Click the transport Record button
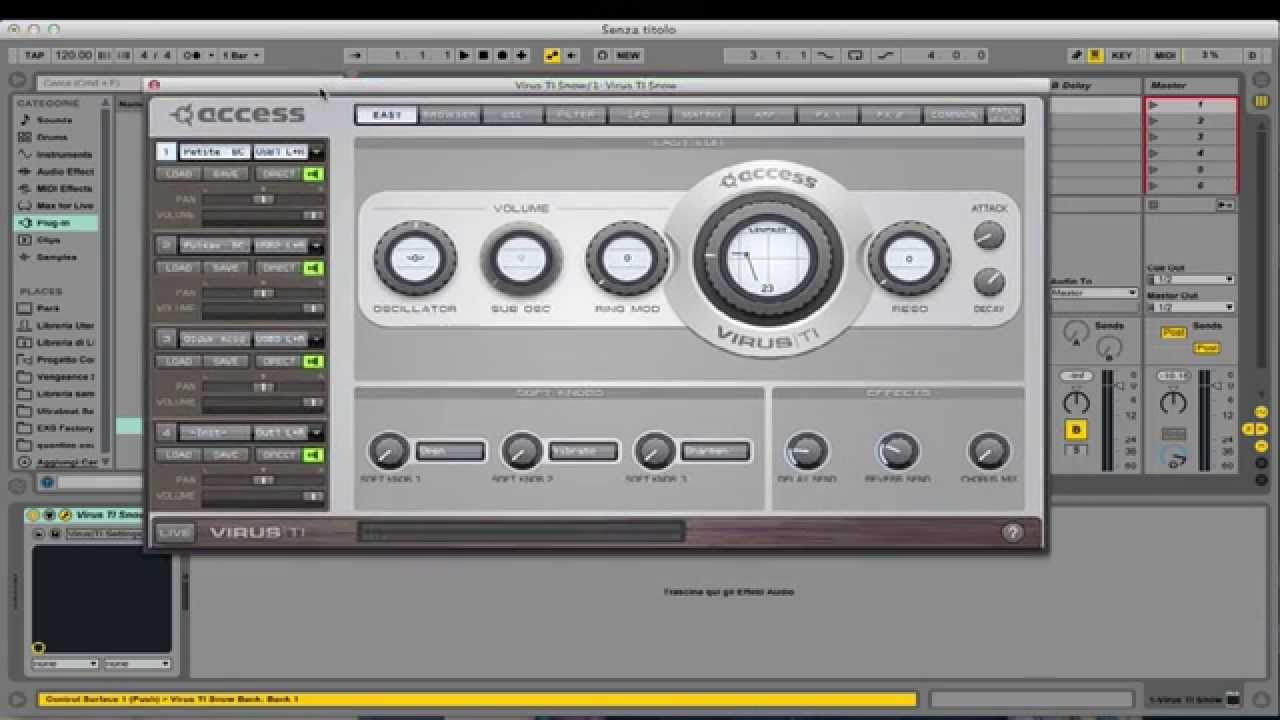The width and height of the screenshot is (1280, 720). click(502, 55)
